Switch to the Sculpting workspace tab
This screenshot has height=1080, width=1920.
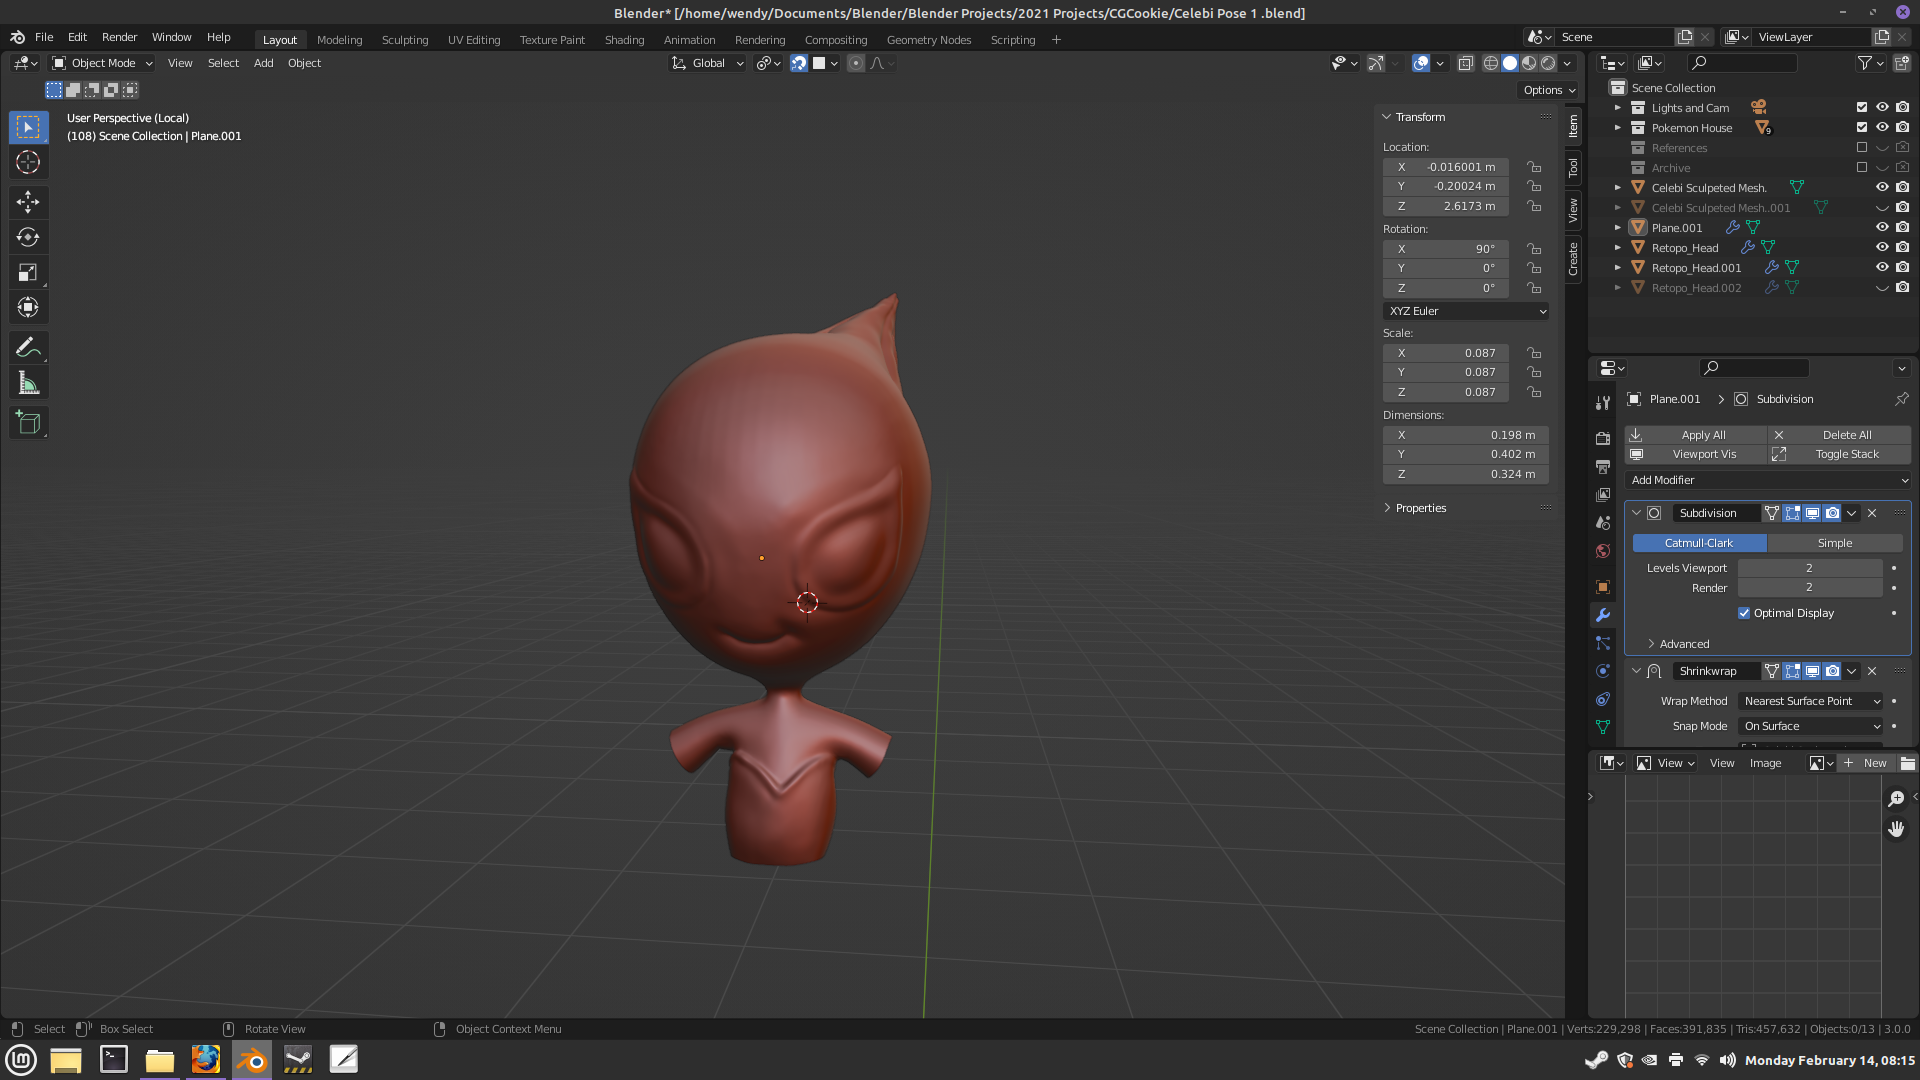405,40
